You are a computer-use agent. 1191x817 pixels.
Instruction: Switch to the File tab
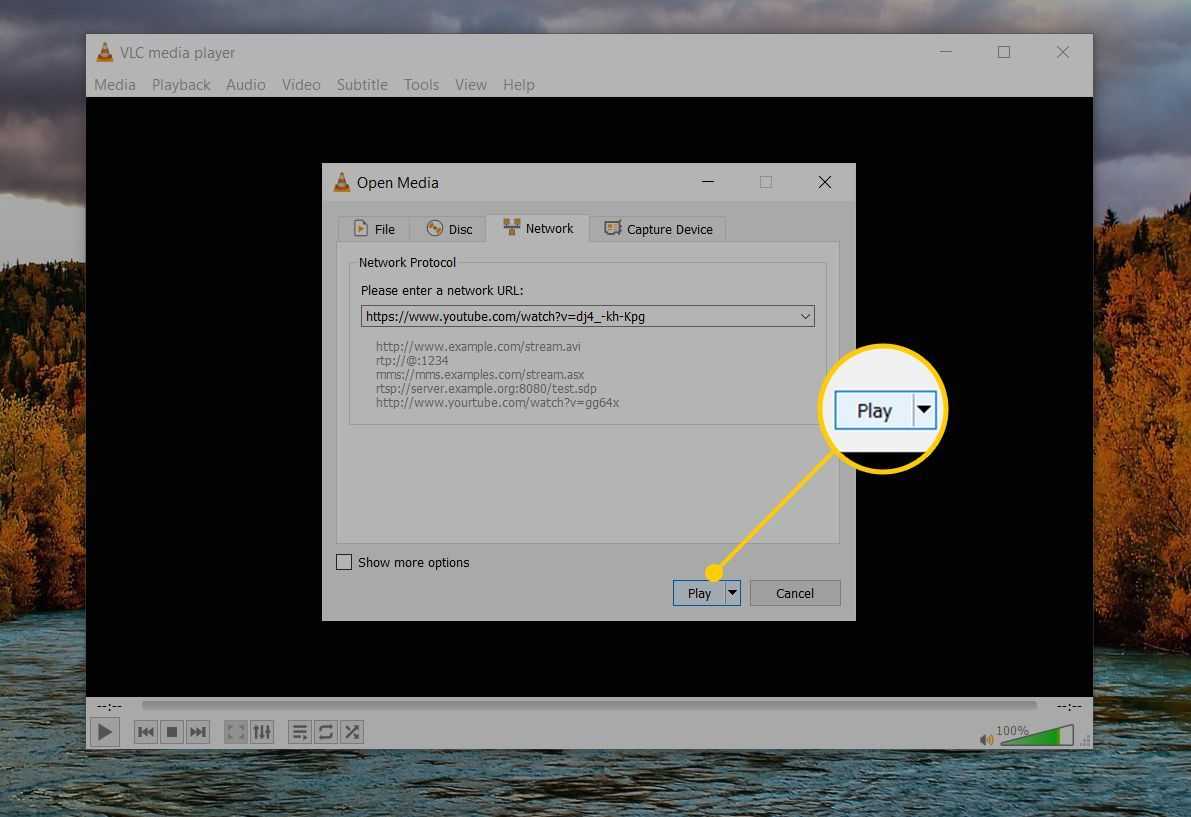click(374, 229)
